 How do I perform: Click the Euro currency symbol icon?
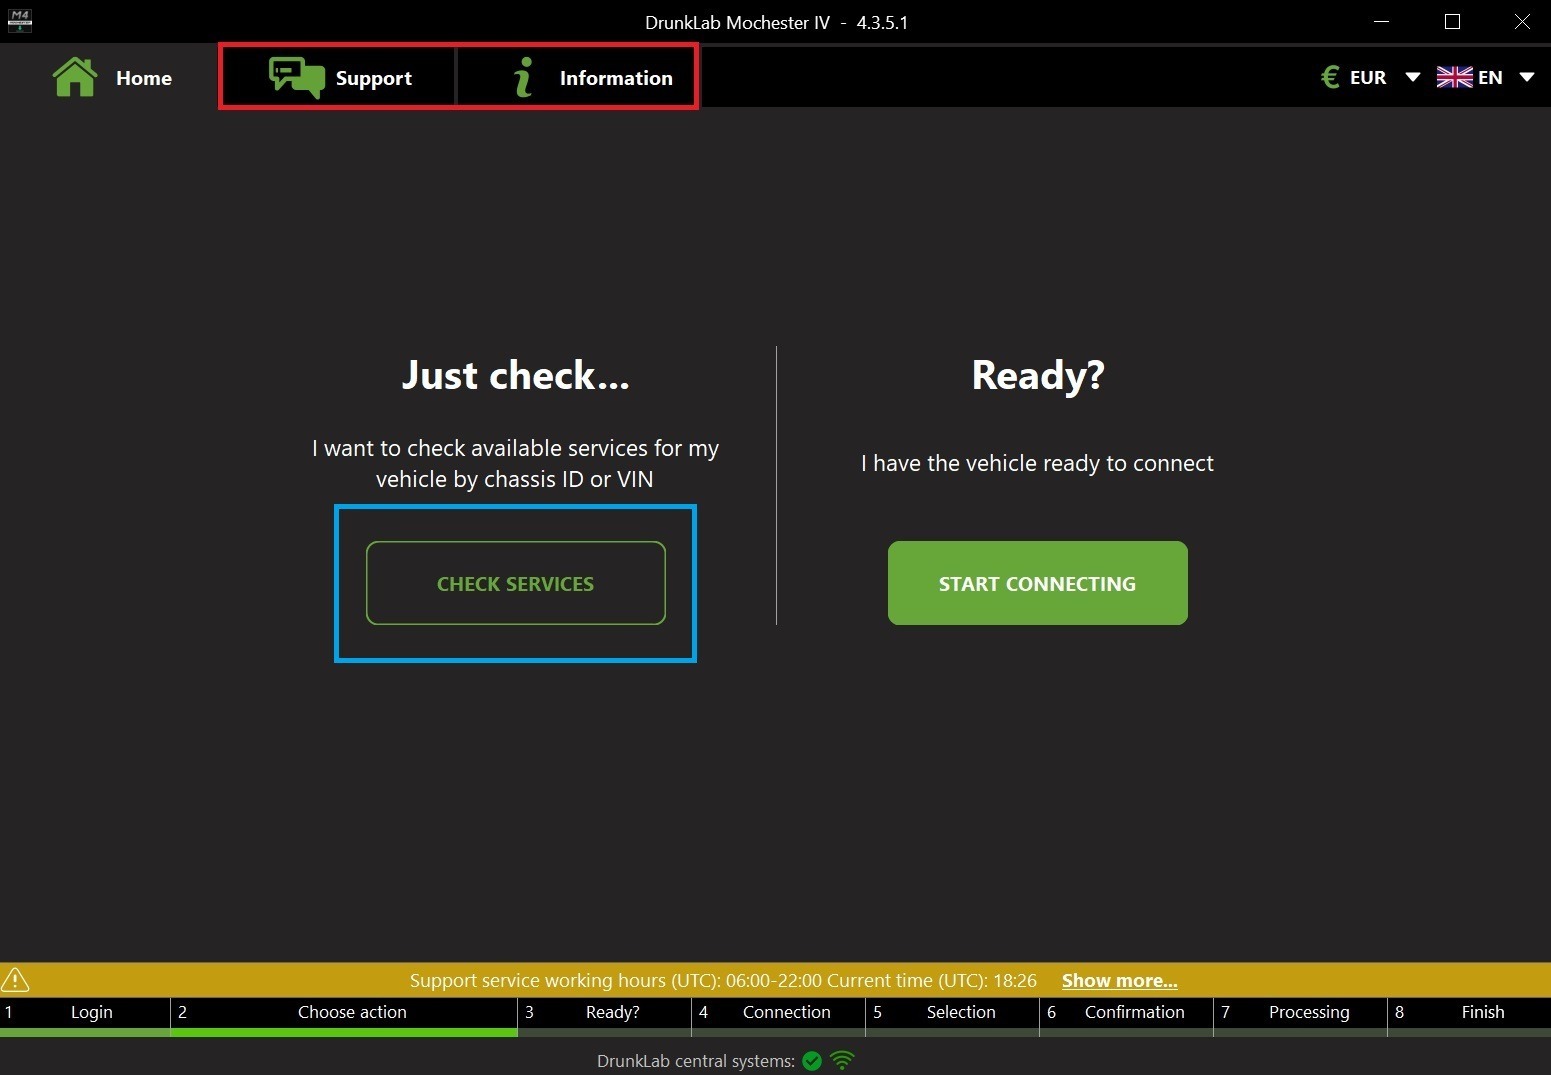pos(1330,77)
